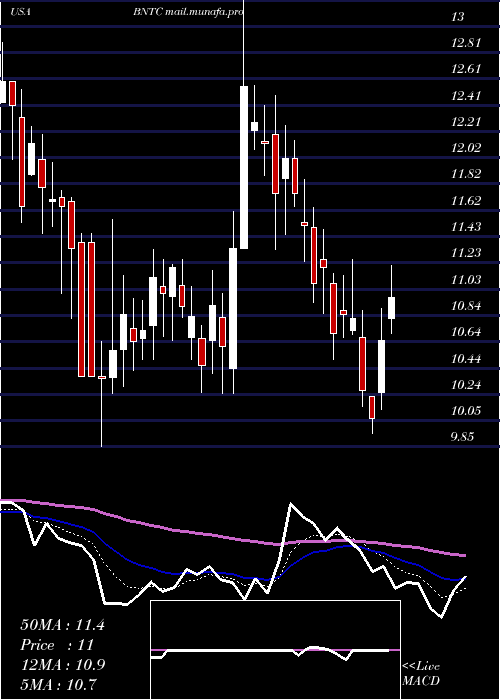Click the price axis label '10.64'
Viewport: 500px width, 700px height.
point(466,332)
